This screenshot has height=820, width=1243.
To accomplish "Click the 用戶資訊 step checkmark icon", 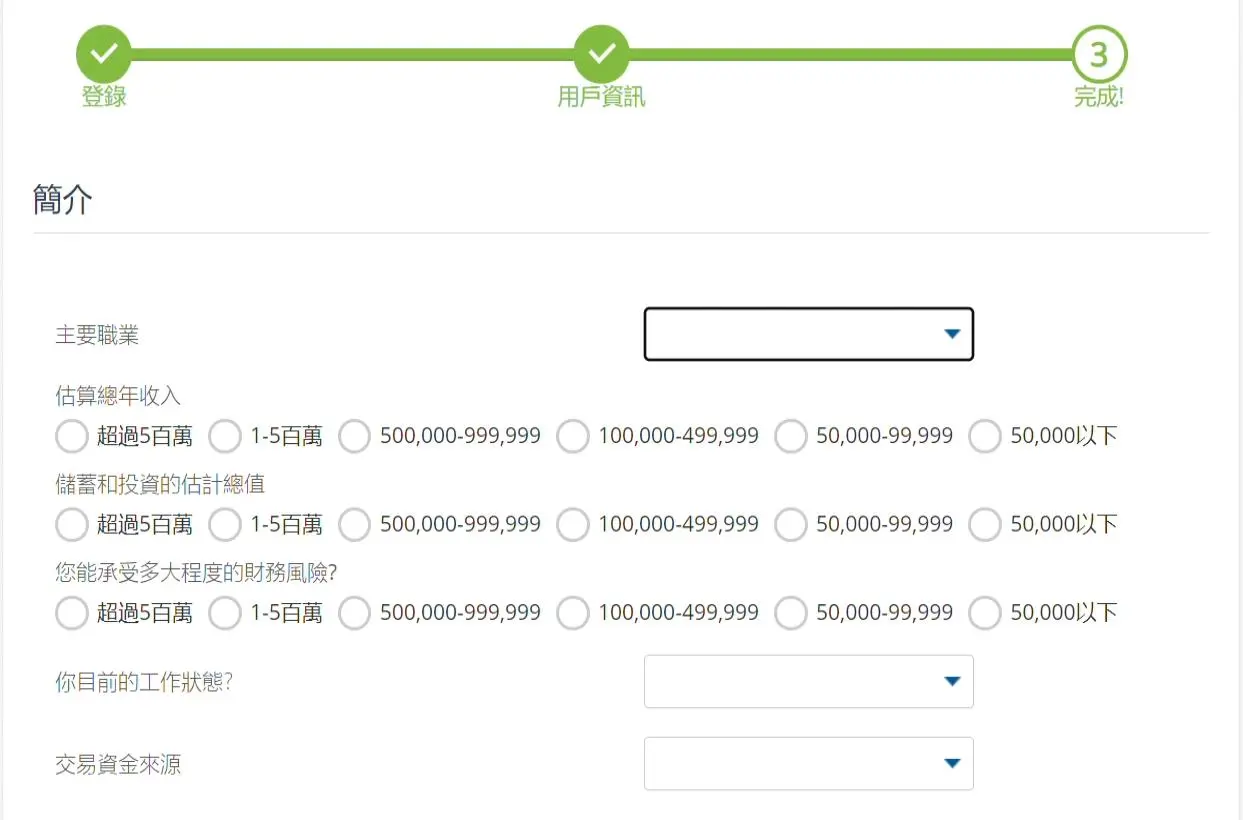I will click(601, 54).
